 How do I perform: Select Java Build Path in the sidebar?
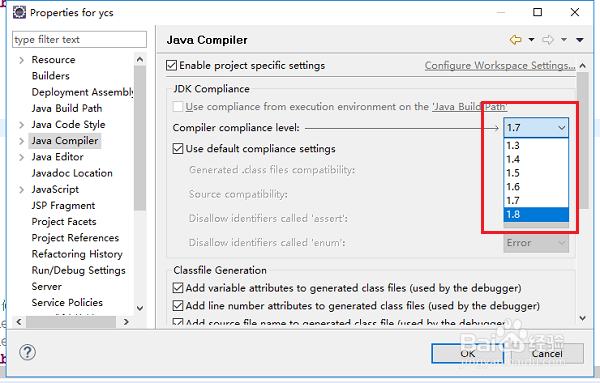pos(67,108)
